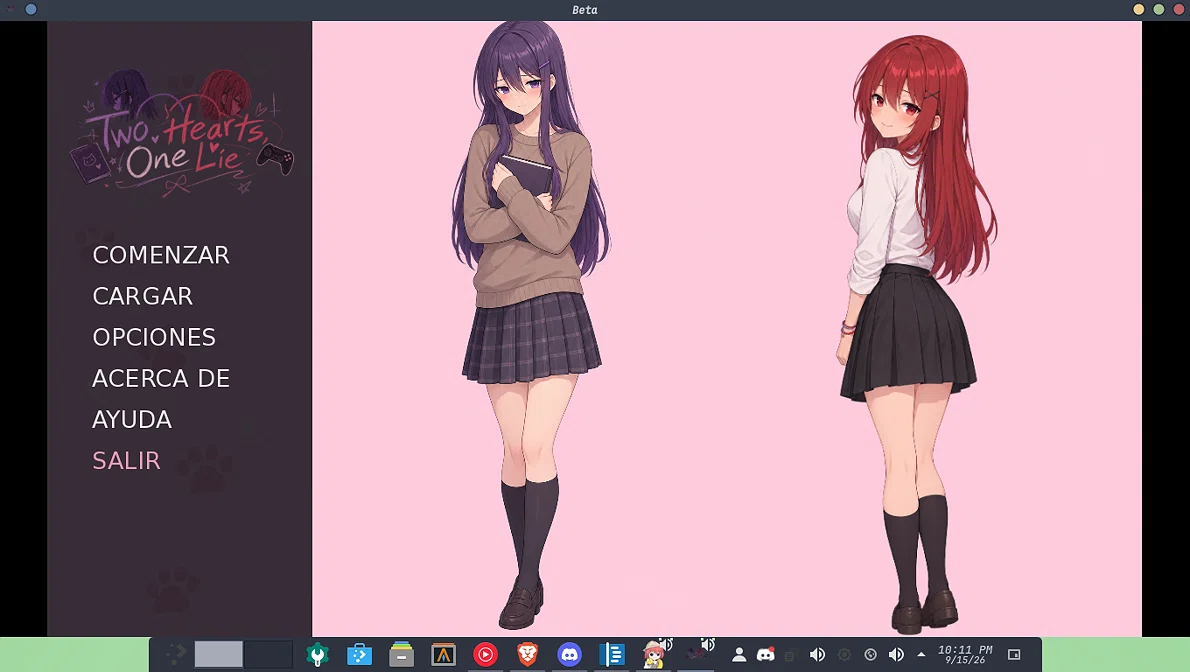This screenshot has height=672, width=1190.
Task: Open the speaker volume icon beside the tray arrow
Action: pos(896,655)
